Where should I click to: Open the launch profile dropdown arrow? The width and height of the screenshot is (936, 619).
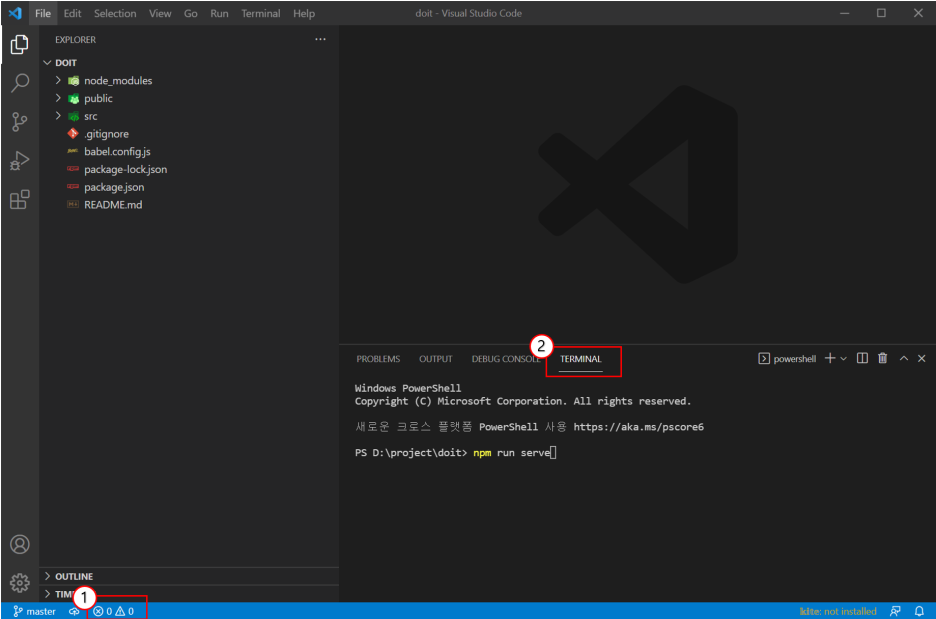click(x=843, y=359)
